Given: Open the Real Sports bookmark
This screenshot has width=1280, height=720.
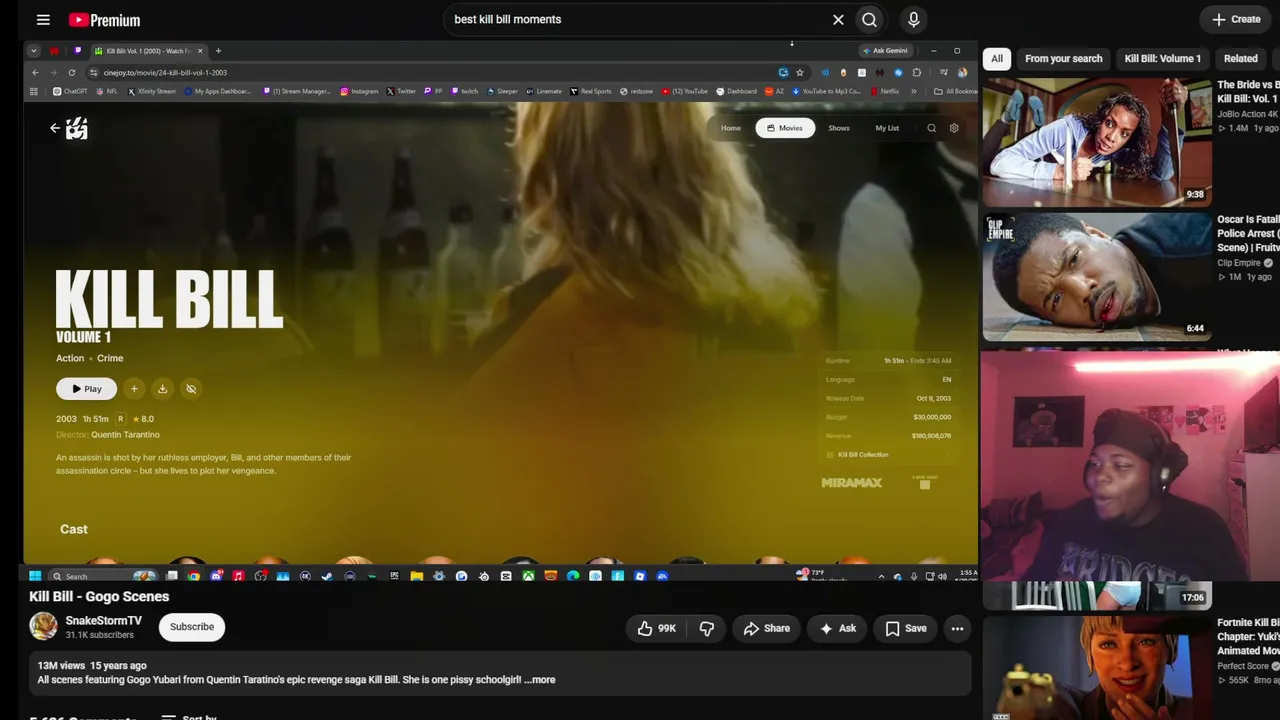Looking at the screenshot, I should click(x=590, y=91).
